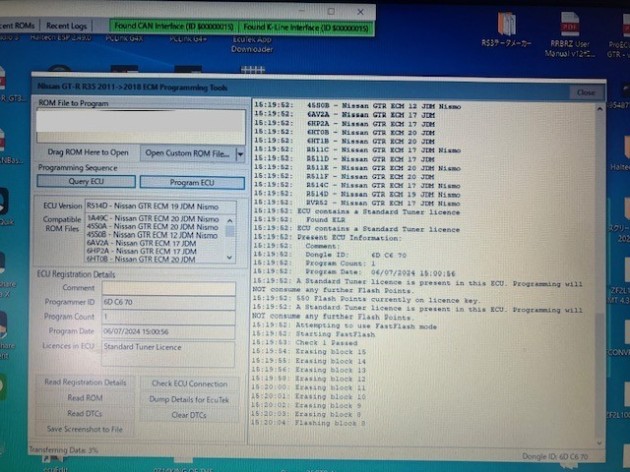The width and height of the screenshot is (630, 472).
Task: Select 4550A Nissan GTR ECM 20 JDM Nismo
Action: point(153,227)
